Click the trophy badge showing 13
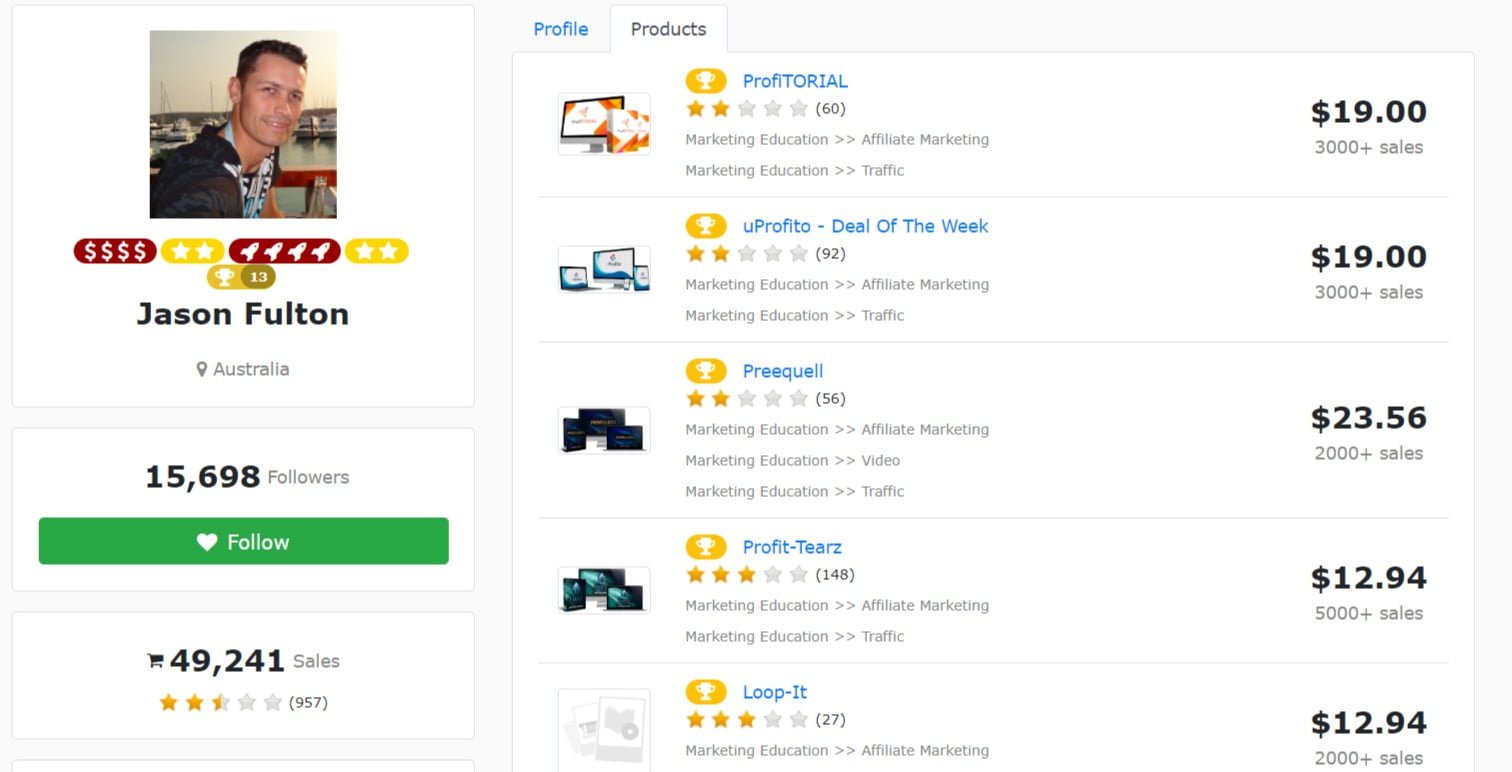The width and height of the screenshot is (1512, 772). (x=241, y=277)
